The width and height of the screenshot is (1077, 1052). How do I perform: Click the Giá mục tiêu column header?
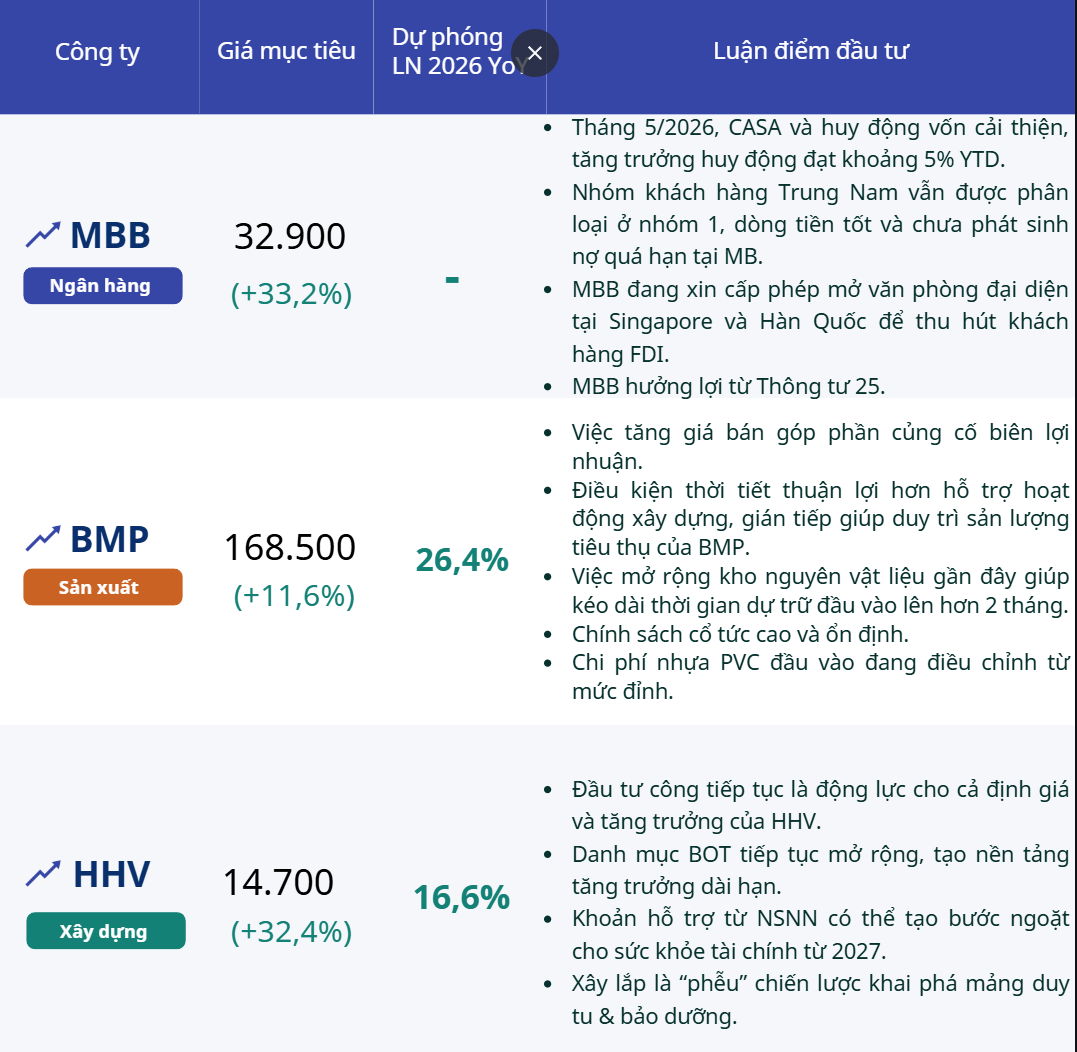(286, 51)
